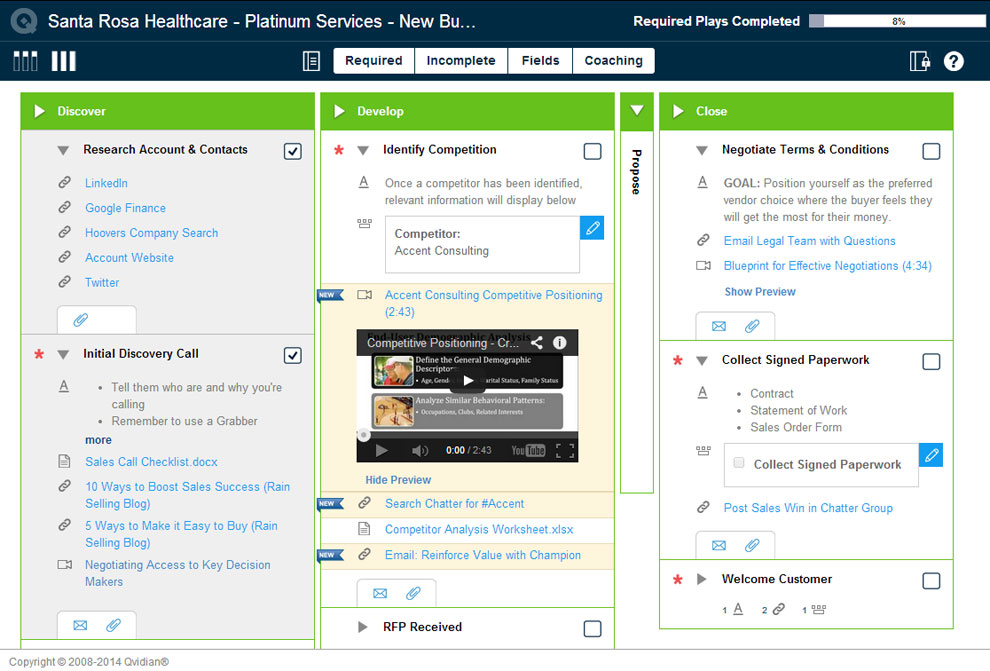Check Welcome Customer checkbox
Viewport: 990px width, 671px height.
pyautogui.click(x=931, y=581)
